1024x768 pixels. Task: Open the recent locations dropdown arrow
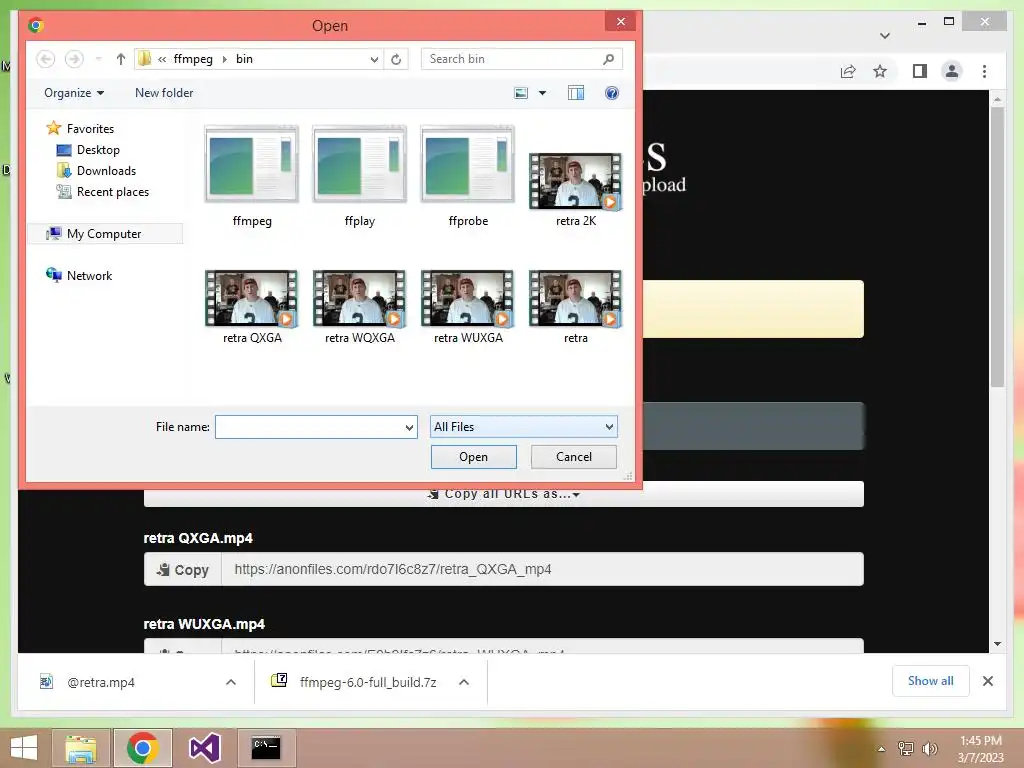point(98,59)
